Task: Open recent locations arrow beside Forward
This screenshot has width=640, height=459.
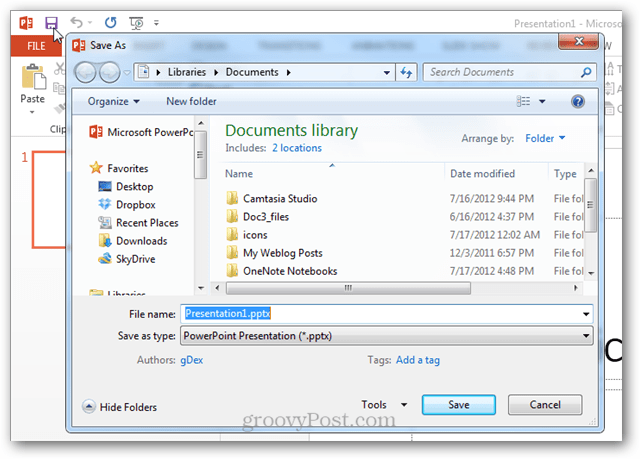Action: click(x=127, y=73)
